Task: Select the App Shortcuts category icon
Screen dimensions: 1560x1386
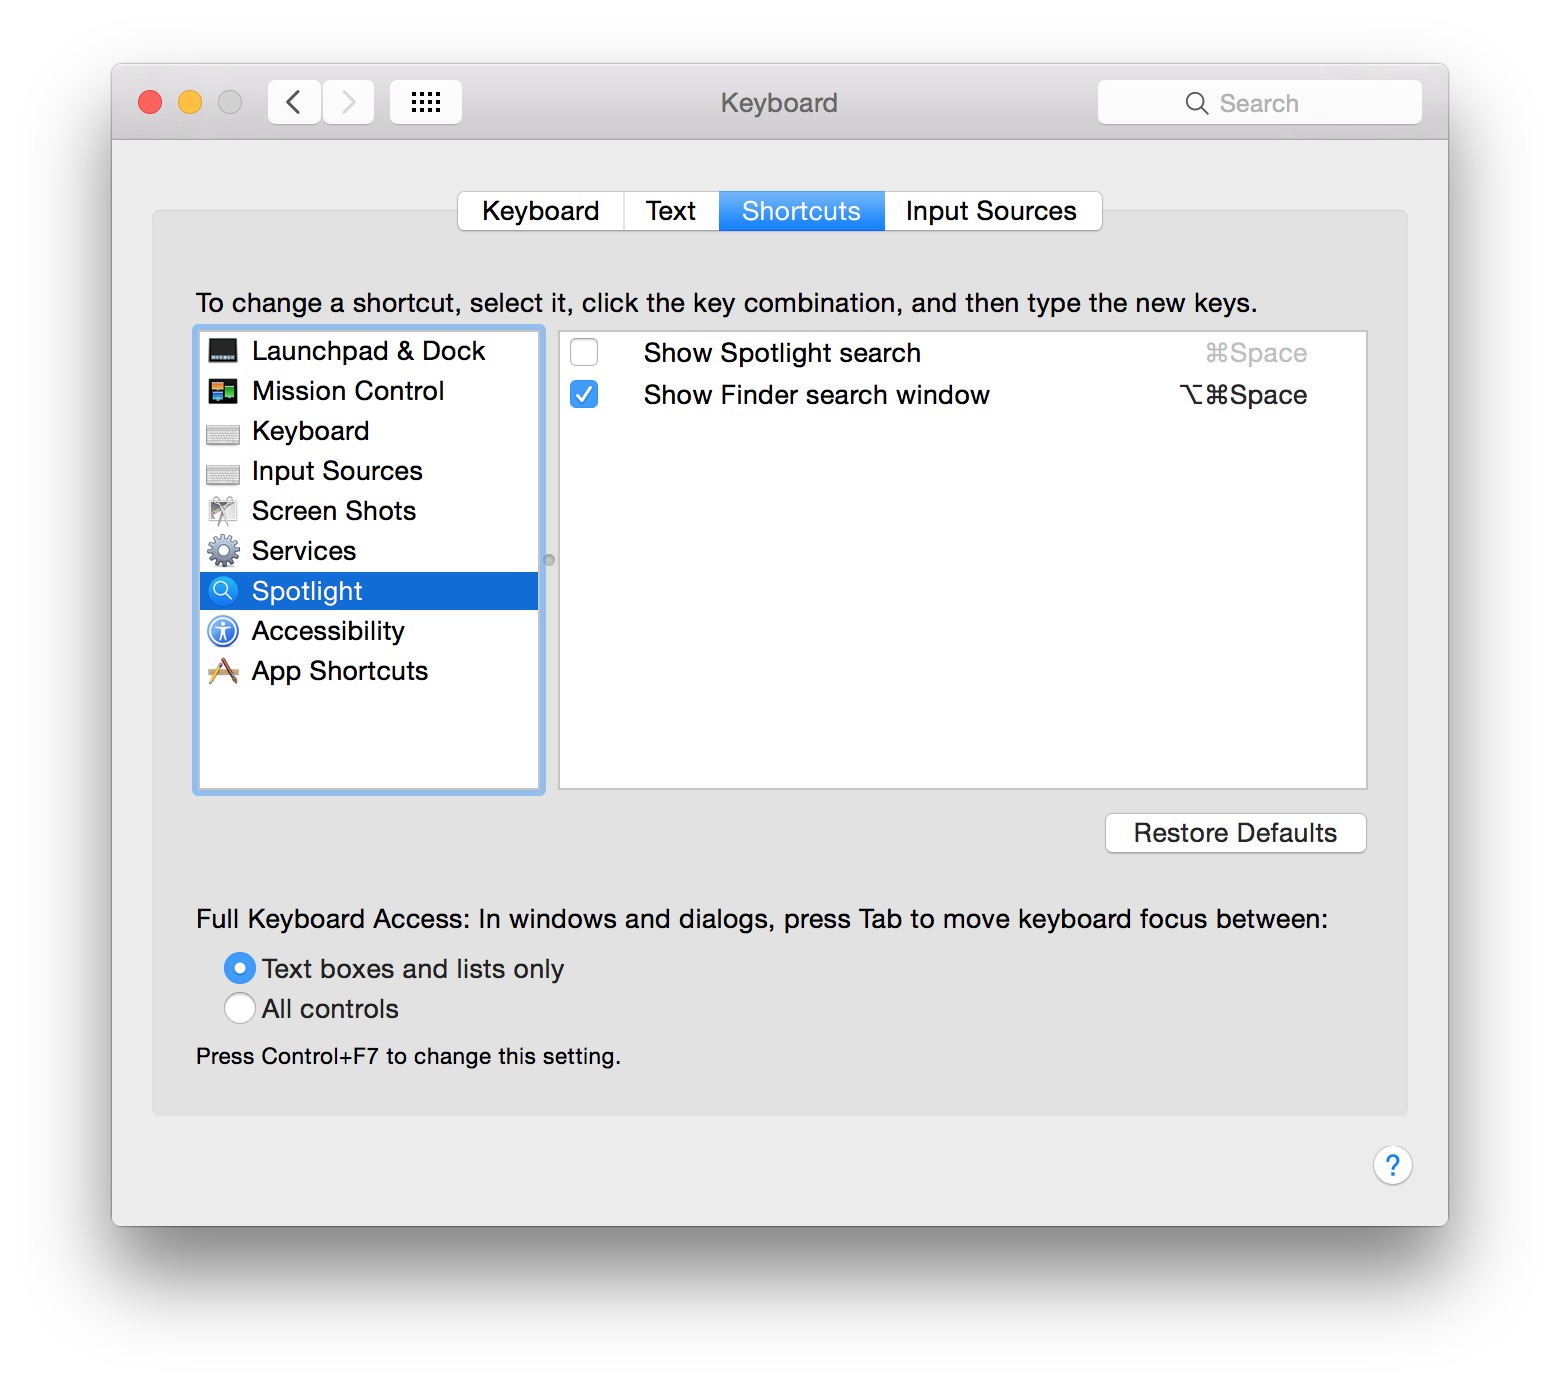Action: click(222, 671)
